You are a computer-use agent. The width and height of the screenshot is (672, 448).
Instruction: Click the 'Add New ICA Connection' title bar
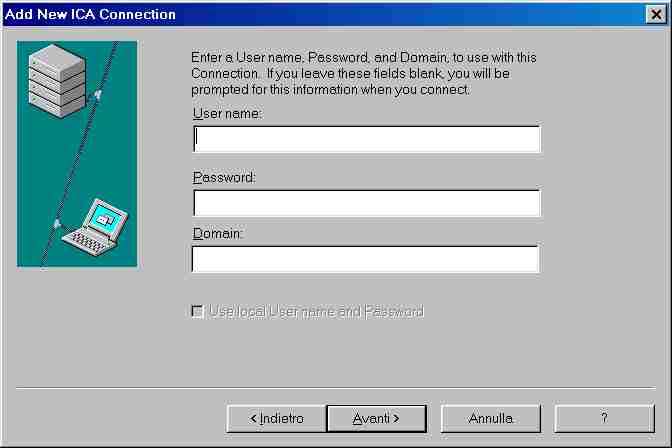tap(300, 14)
